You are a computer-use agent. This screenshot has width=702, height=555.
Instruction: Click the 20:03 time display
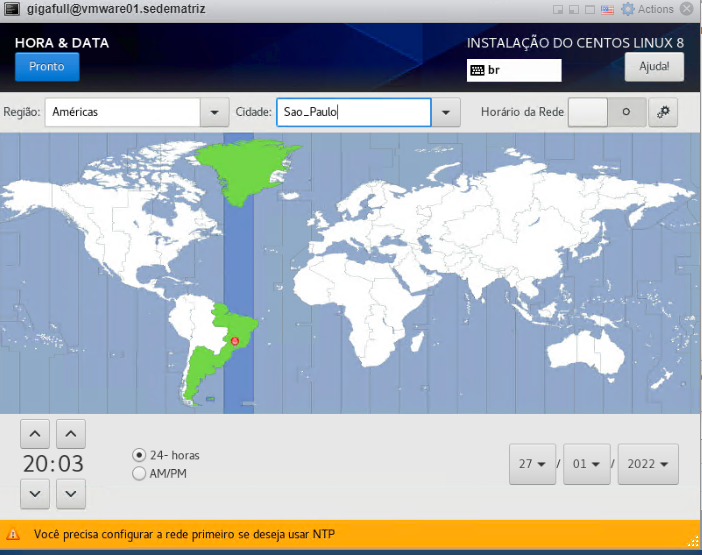(53, 464)
